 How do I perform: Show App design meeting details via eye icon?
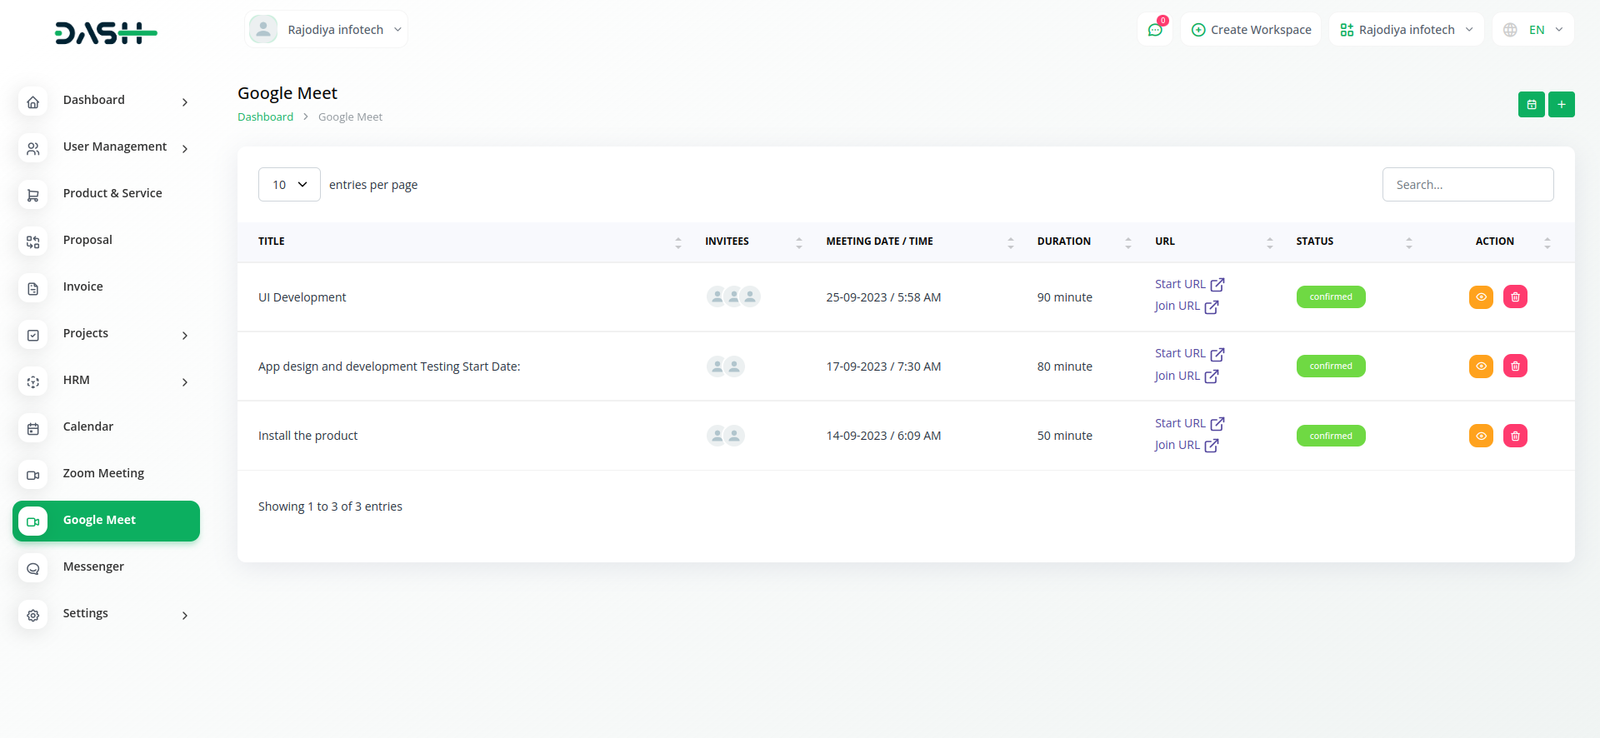[1481, 366]
